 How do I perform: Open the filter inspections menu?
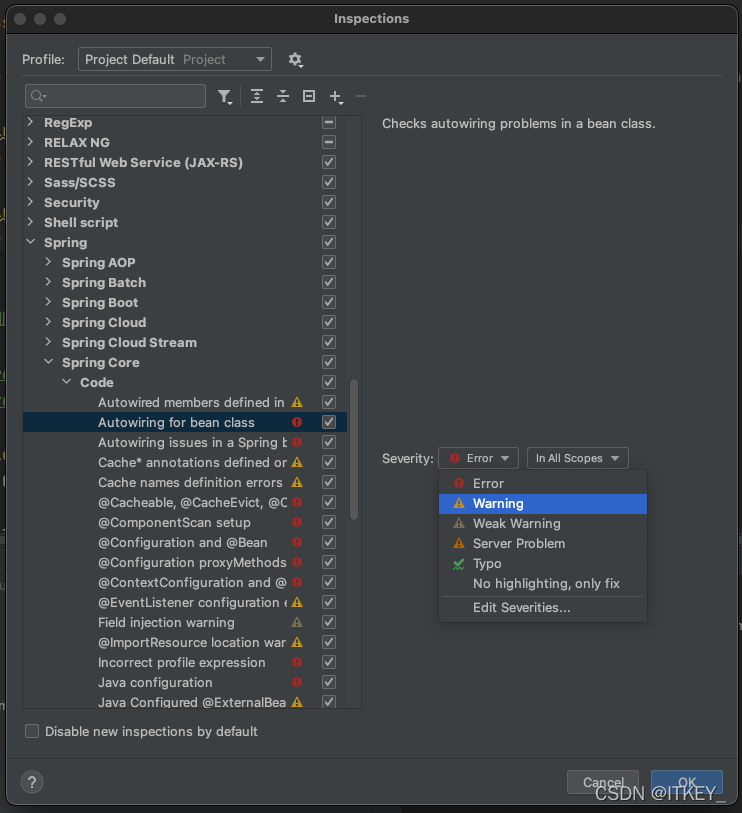pyautogui.click(x=225, y=96)
